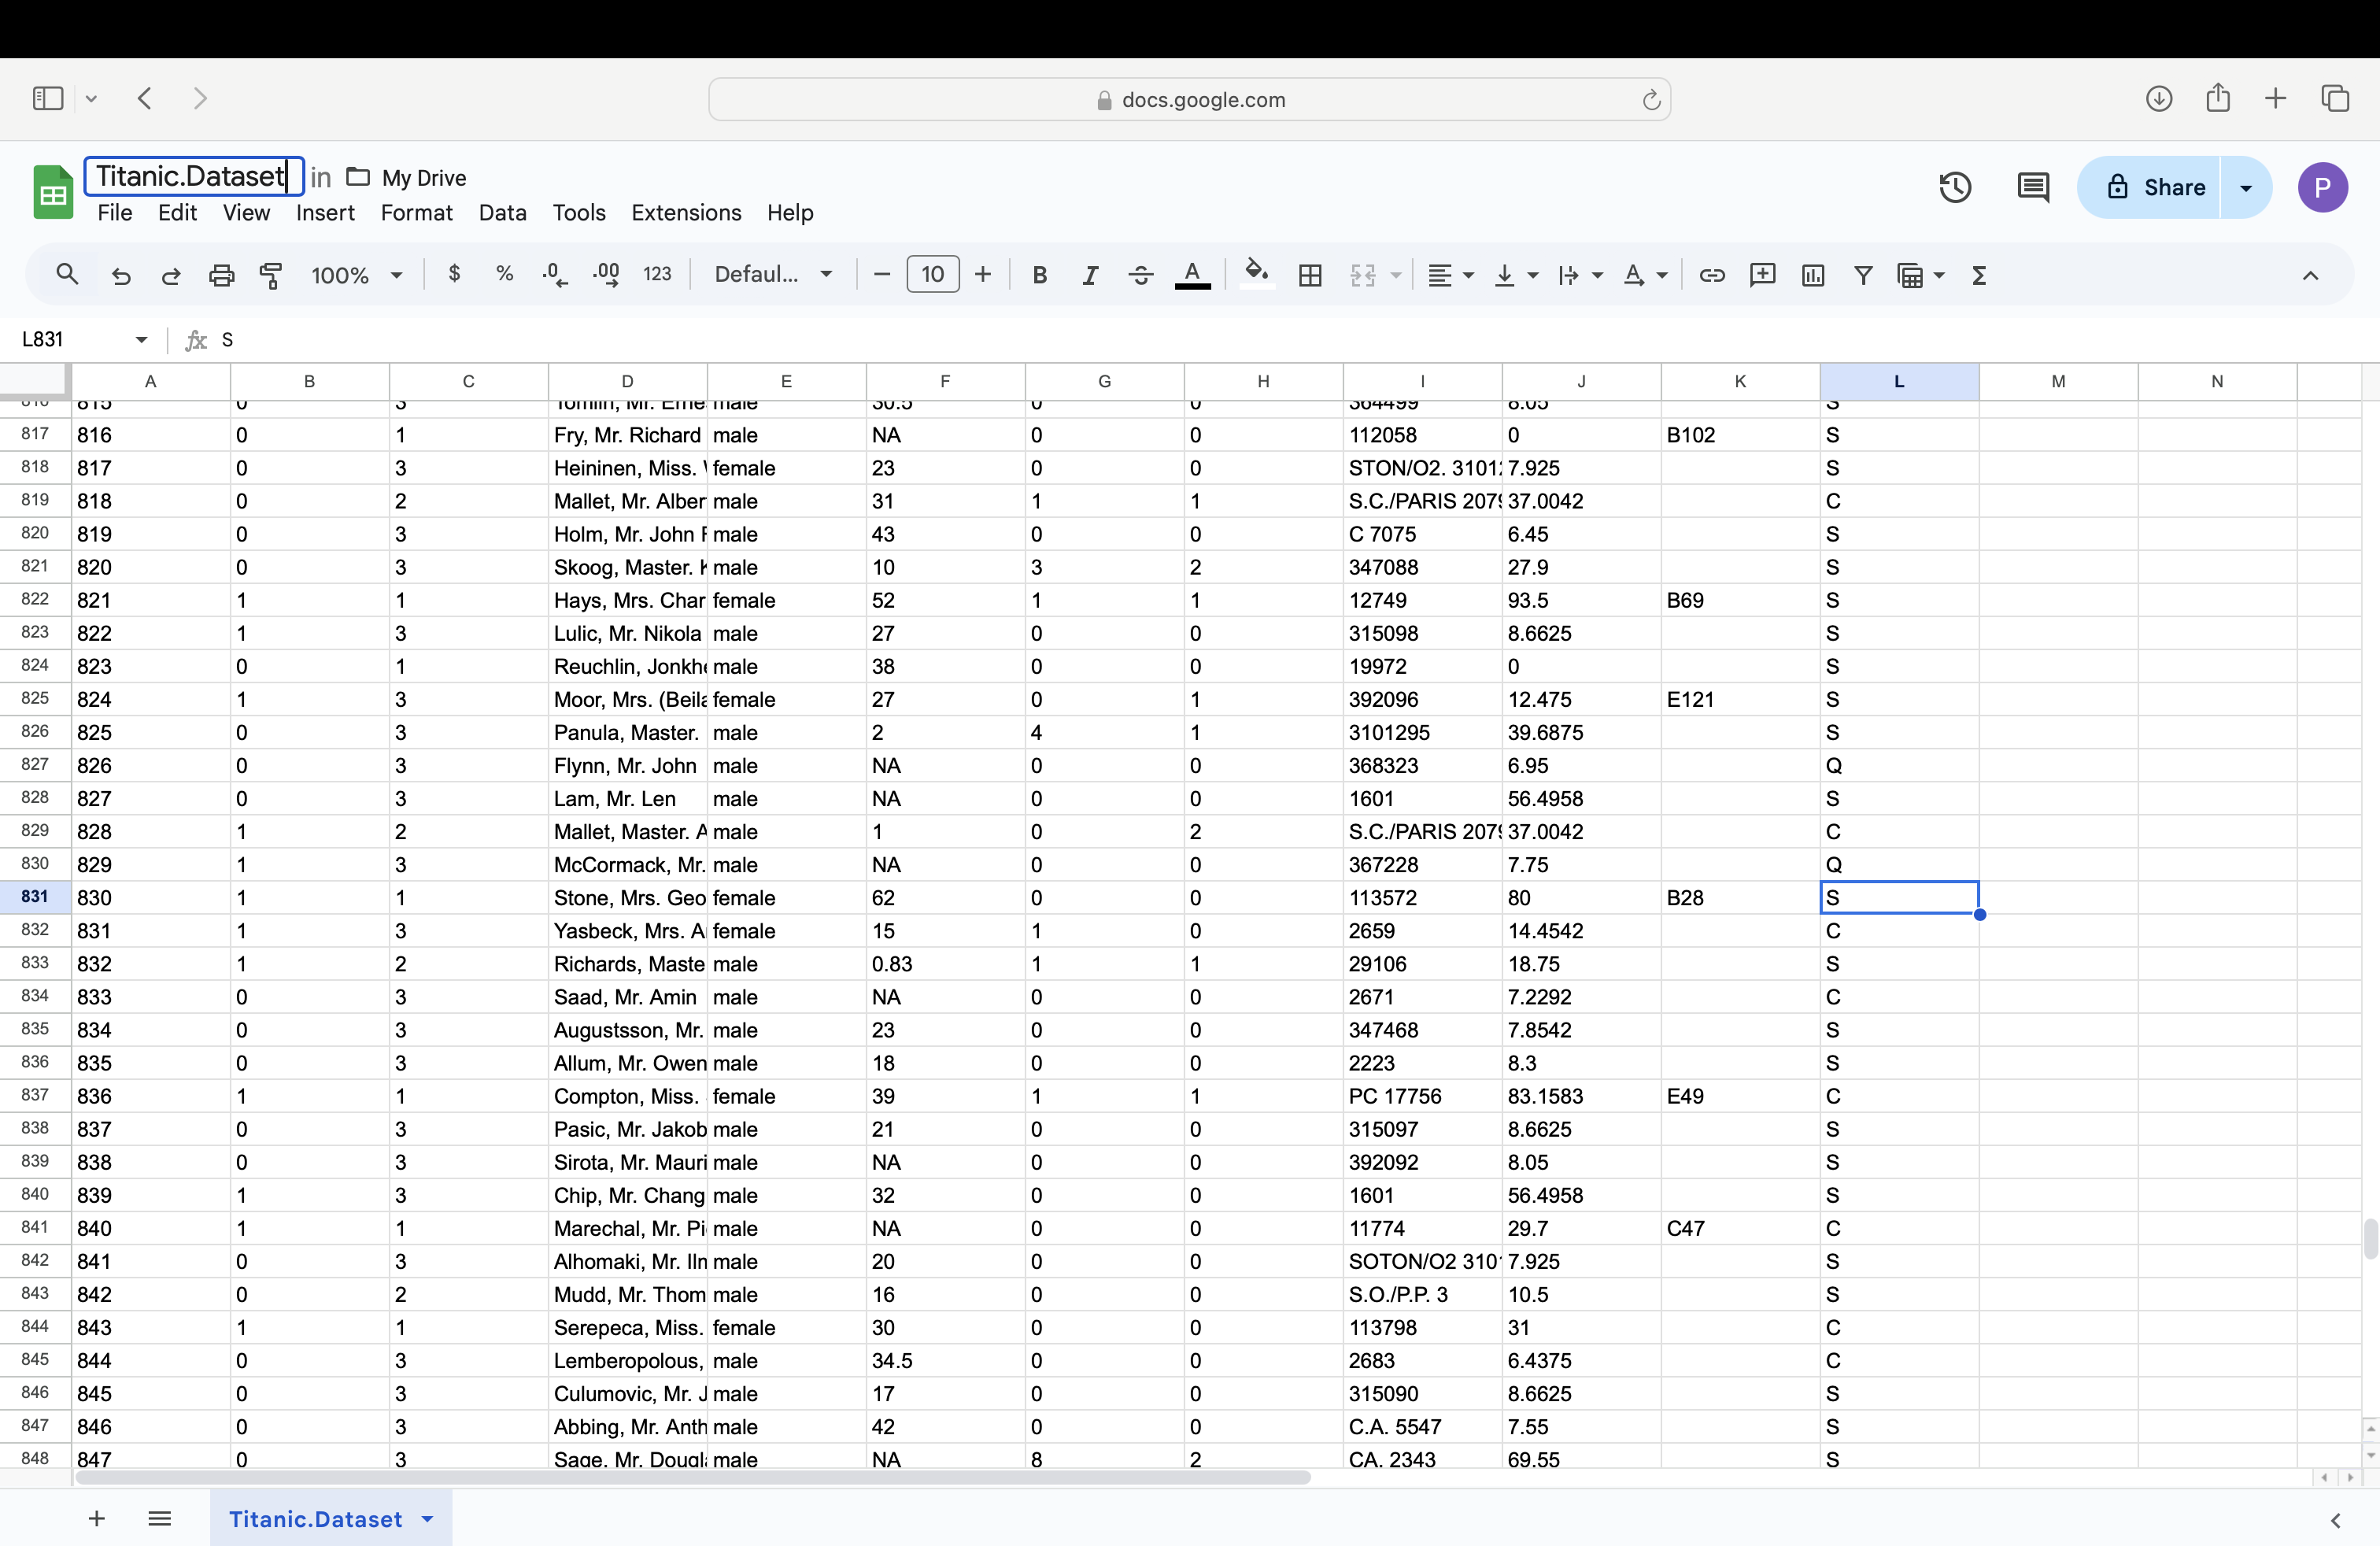
Task: Open fill color paint bucket
Action: tap(1257, 274)
